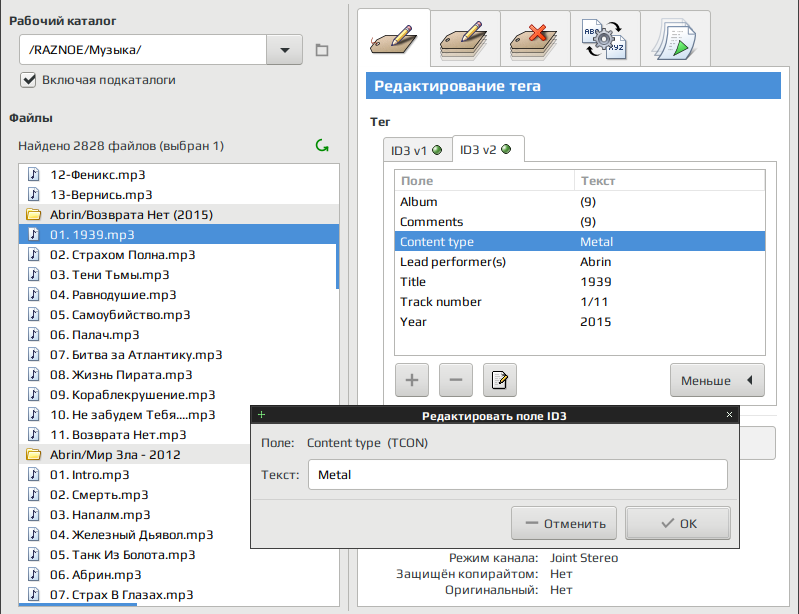The width and height of the screenshot is (799, 614).
Task: Close the Редактировать поле ID3 dialog
Action: click(729, 415)
